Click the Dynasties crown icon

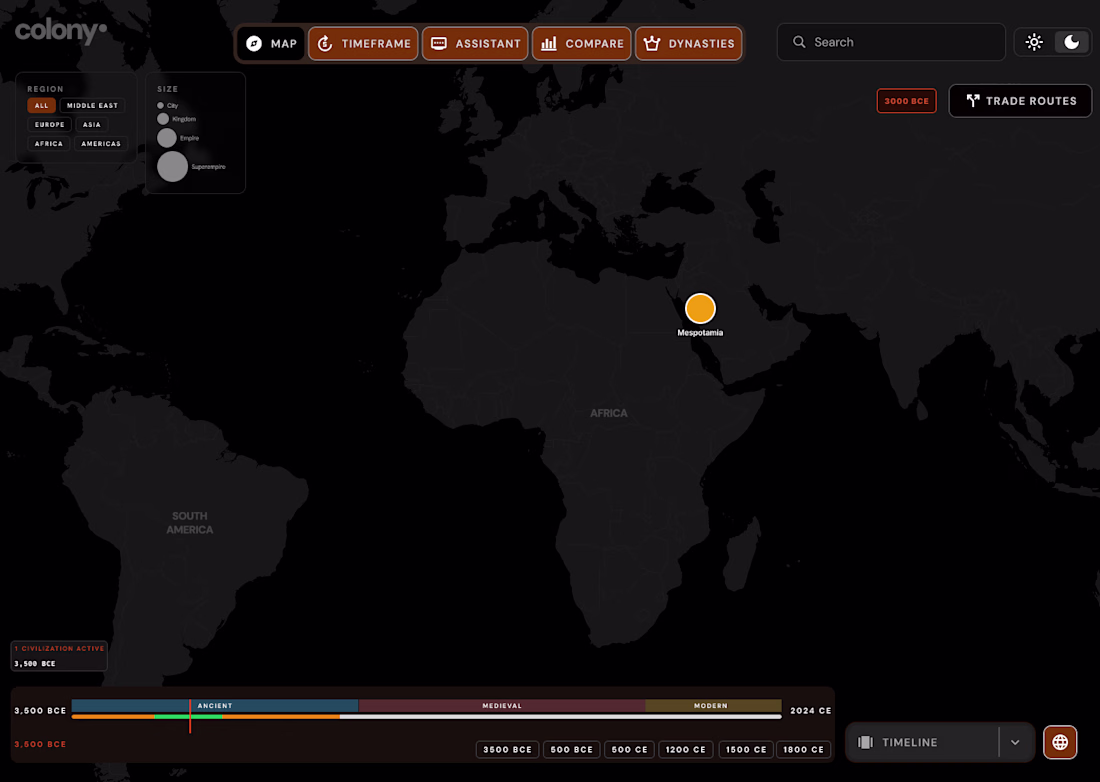pos(652,43)
